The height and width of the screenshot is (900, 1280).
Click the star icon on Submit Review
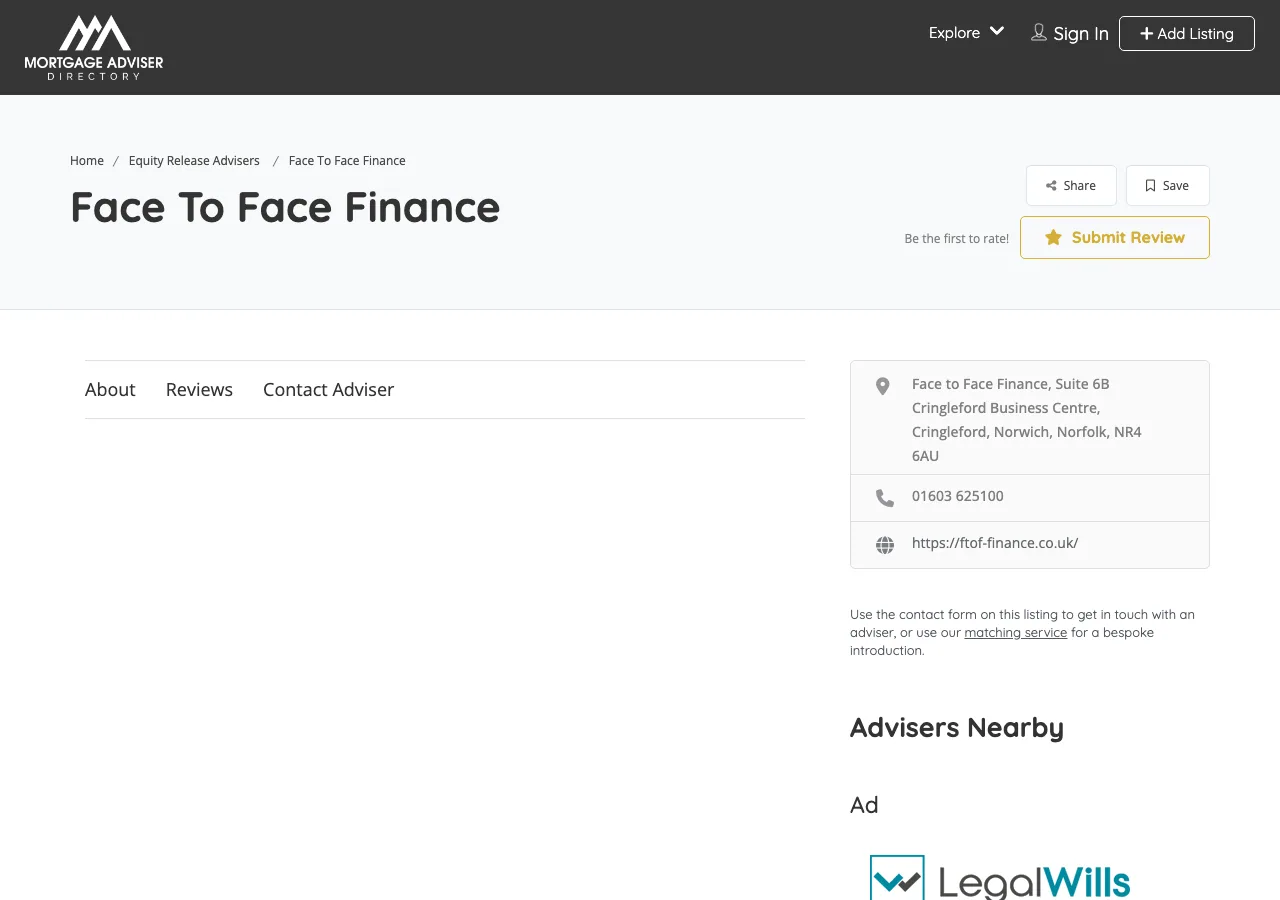(x=1052, y=237)
